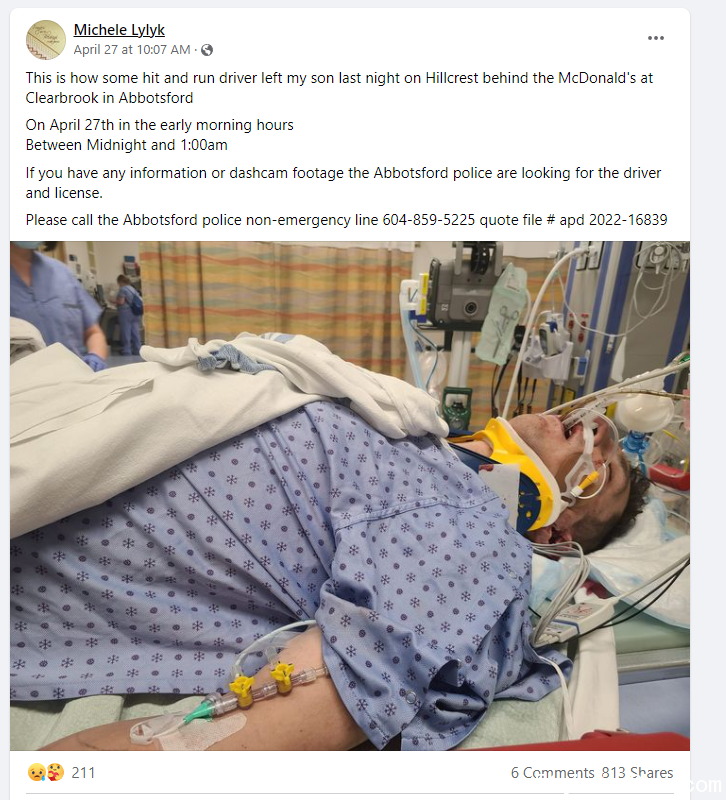This screenshot has height=800, width=726.
Task: Open the three-dot post options menu
Action: click(656, 38)
